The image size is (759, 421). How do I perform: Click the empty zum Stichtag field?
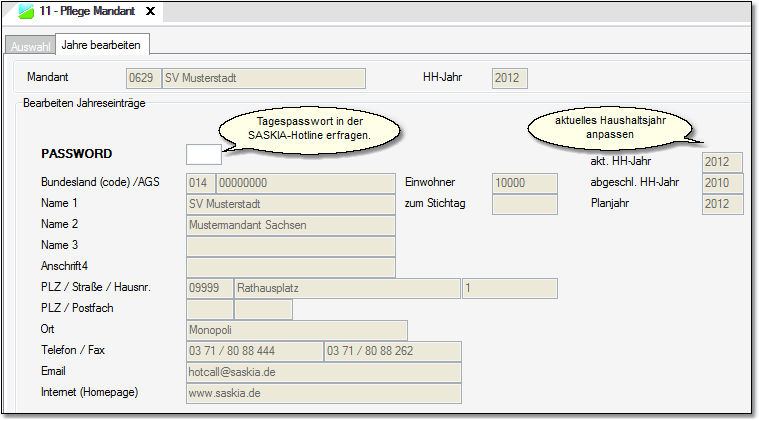click(x=524, y=204)
